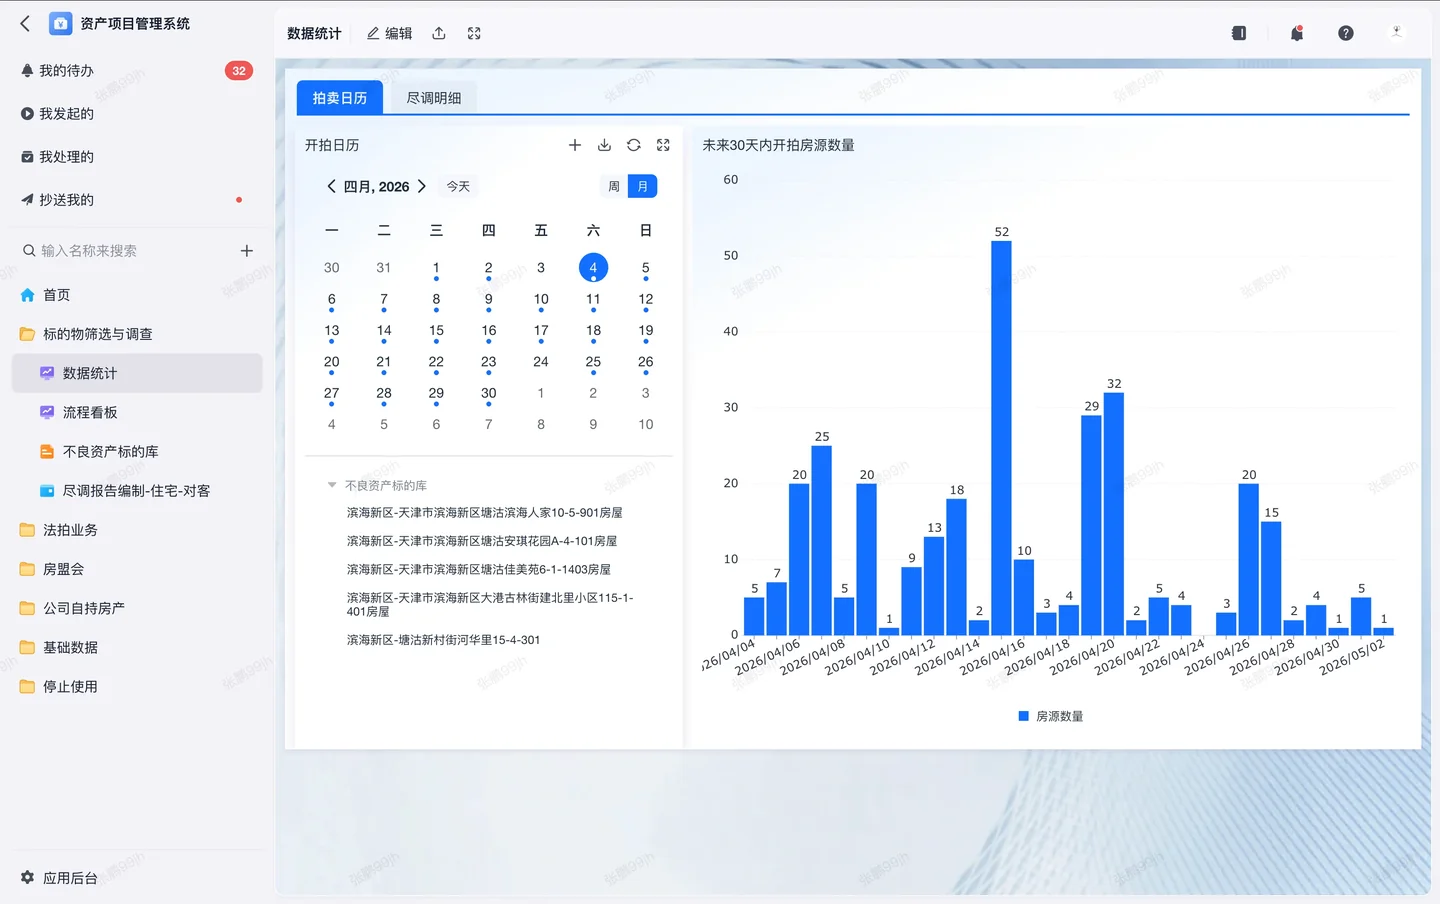Click the plus icon in calendar header

pyautogui.click(x=575, y=145)
